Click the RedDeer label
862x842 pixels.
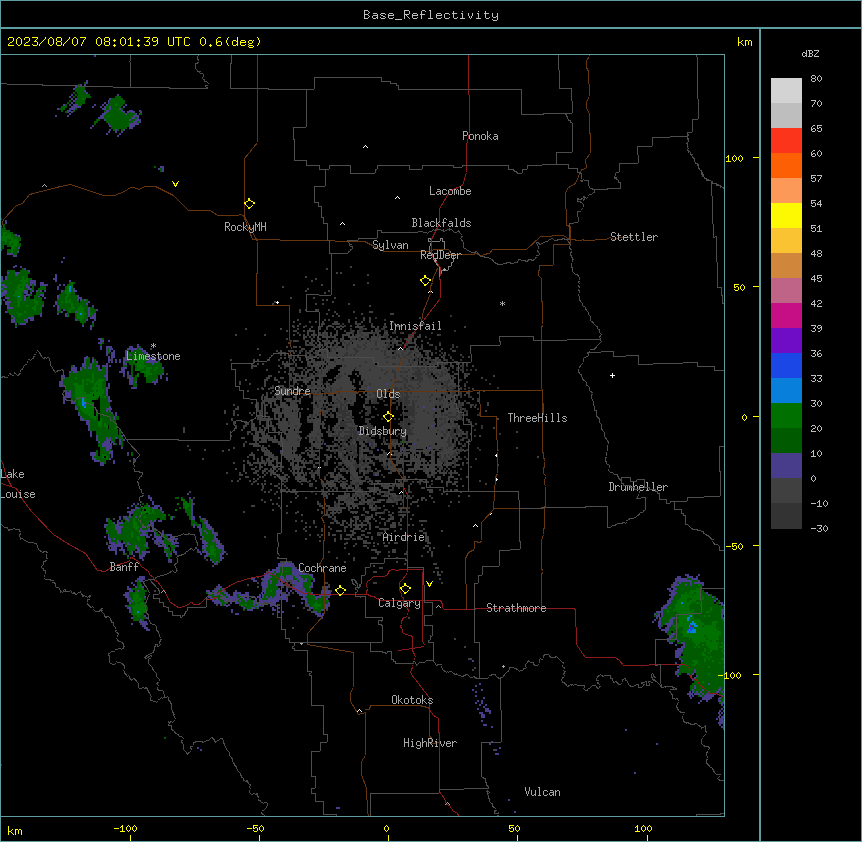(x=440, y=255)
